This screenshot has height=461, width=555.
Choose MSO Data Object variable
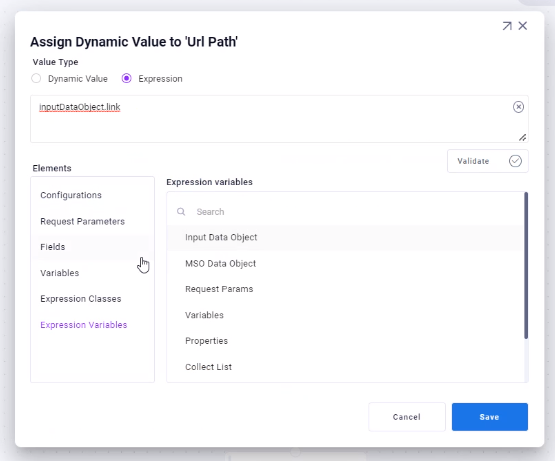[x=345, y=263]
